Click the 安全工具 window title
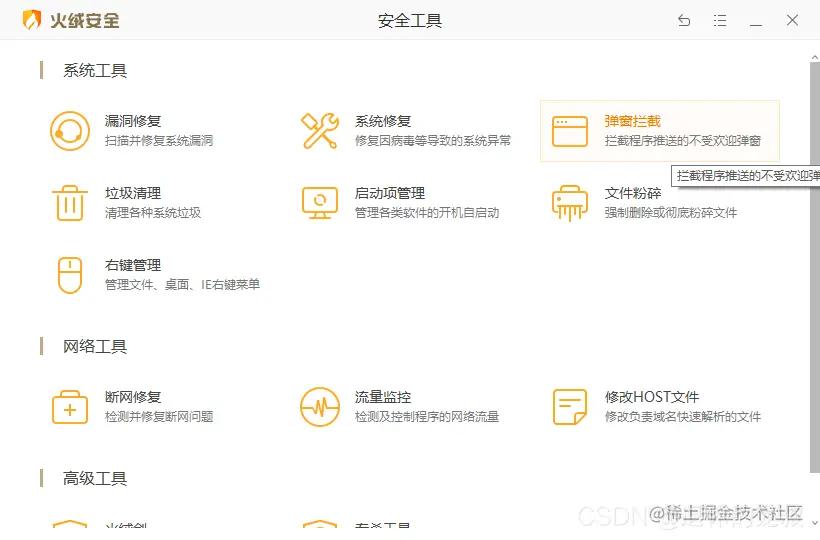Viewport: 820px width, 540px height. coord(409,21)
